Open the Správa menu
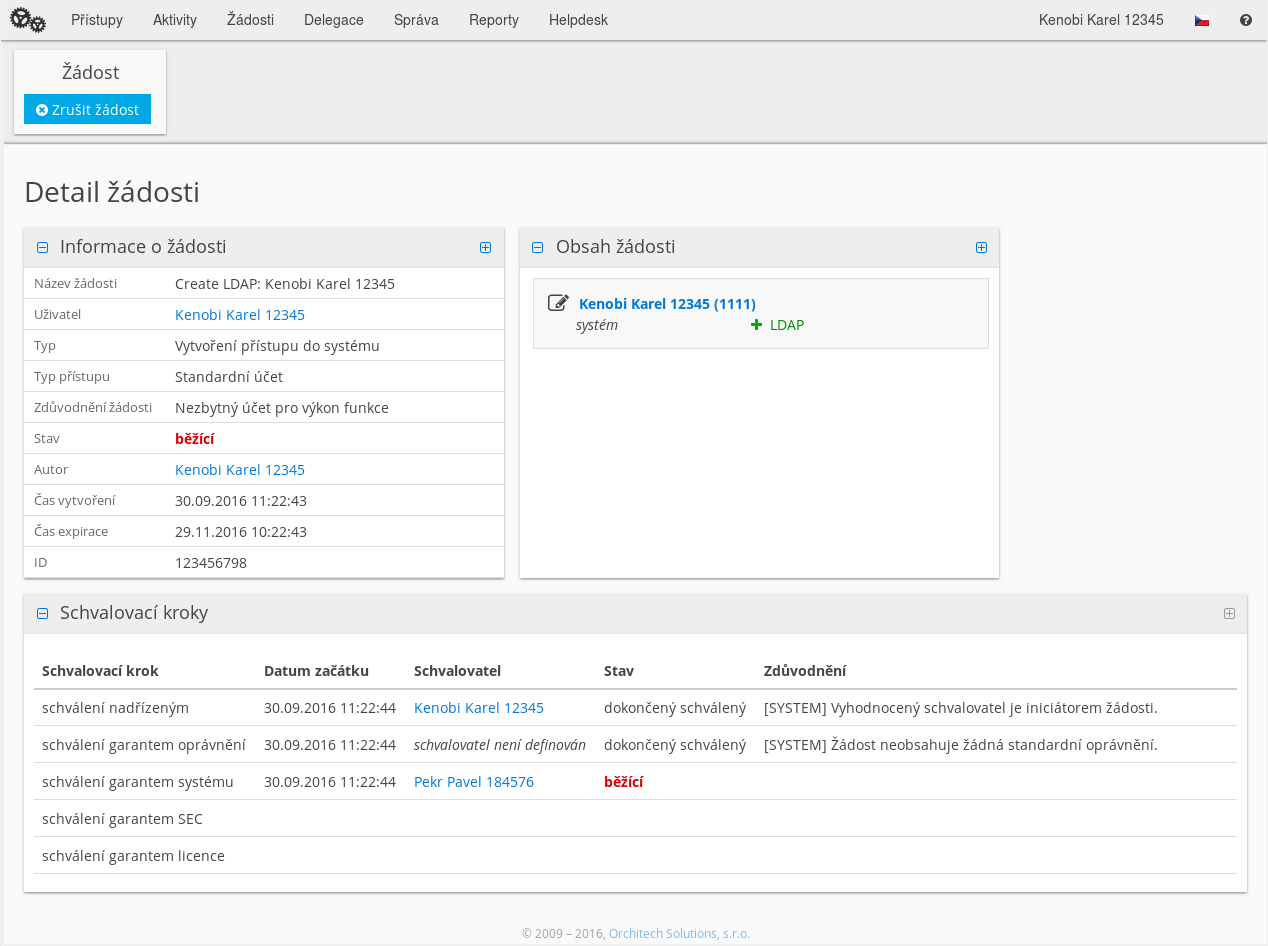 (x=416, y=20)
